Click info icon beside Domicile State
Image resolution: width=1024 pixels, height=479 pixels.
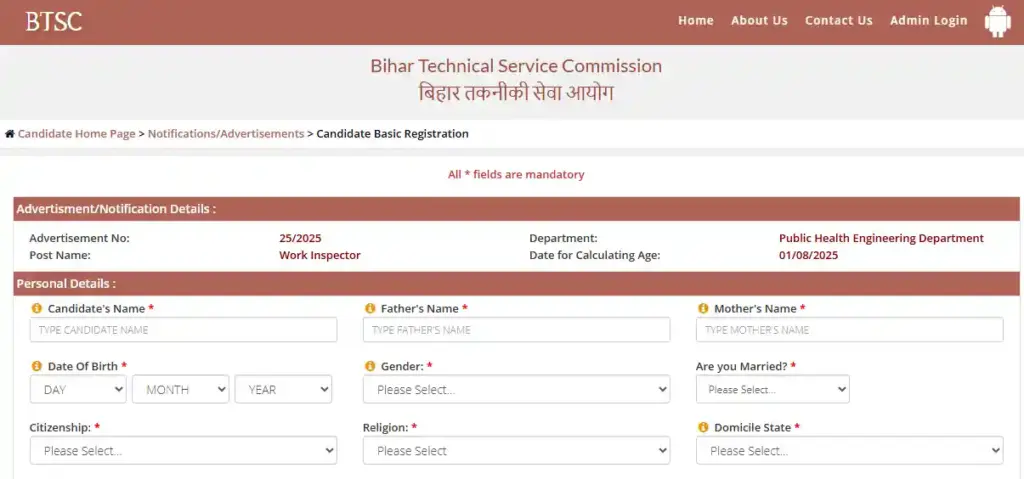[703, 428]
